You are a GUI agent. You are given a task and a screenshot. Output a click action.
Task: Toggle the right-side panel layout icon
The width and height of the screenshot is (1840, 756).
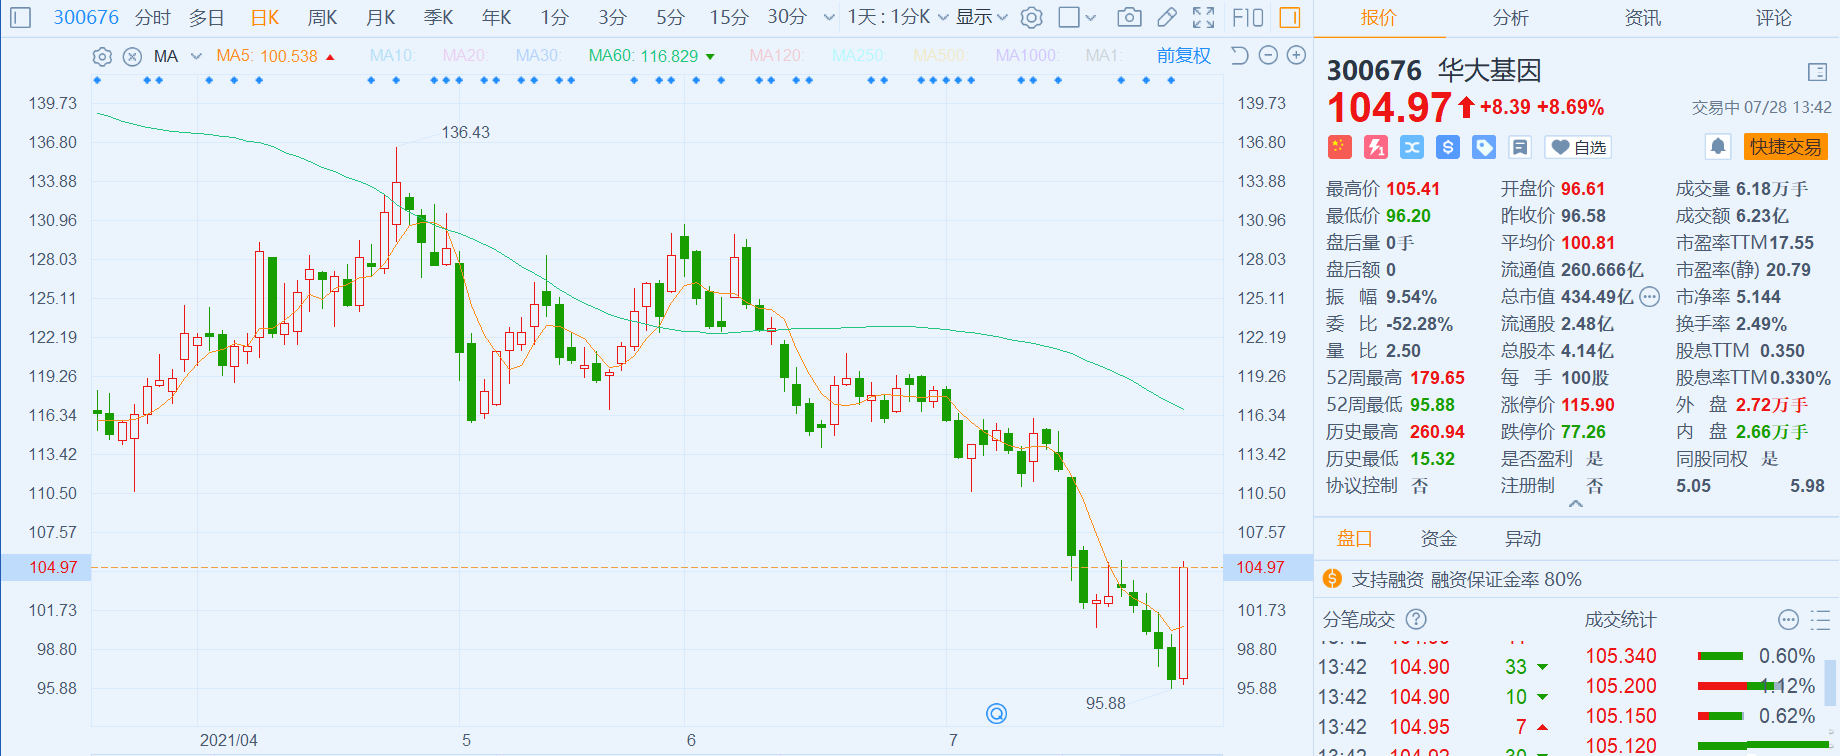[x=1290, y=17]
